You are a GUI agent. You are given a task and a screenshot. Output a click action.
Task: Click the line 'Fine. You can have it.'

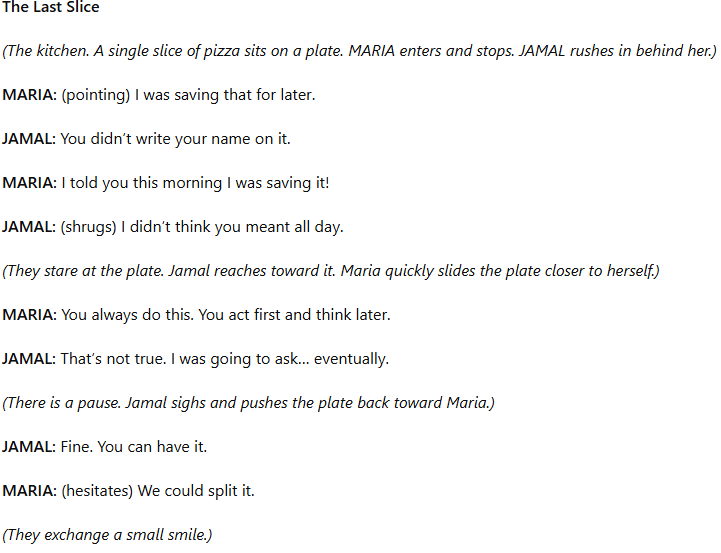(x=134, y=447)
